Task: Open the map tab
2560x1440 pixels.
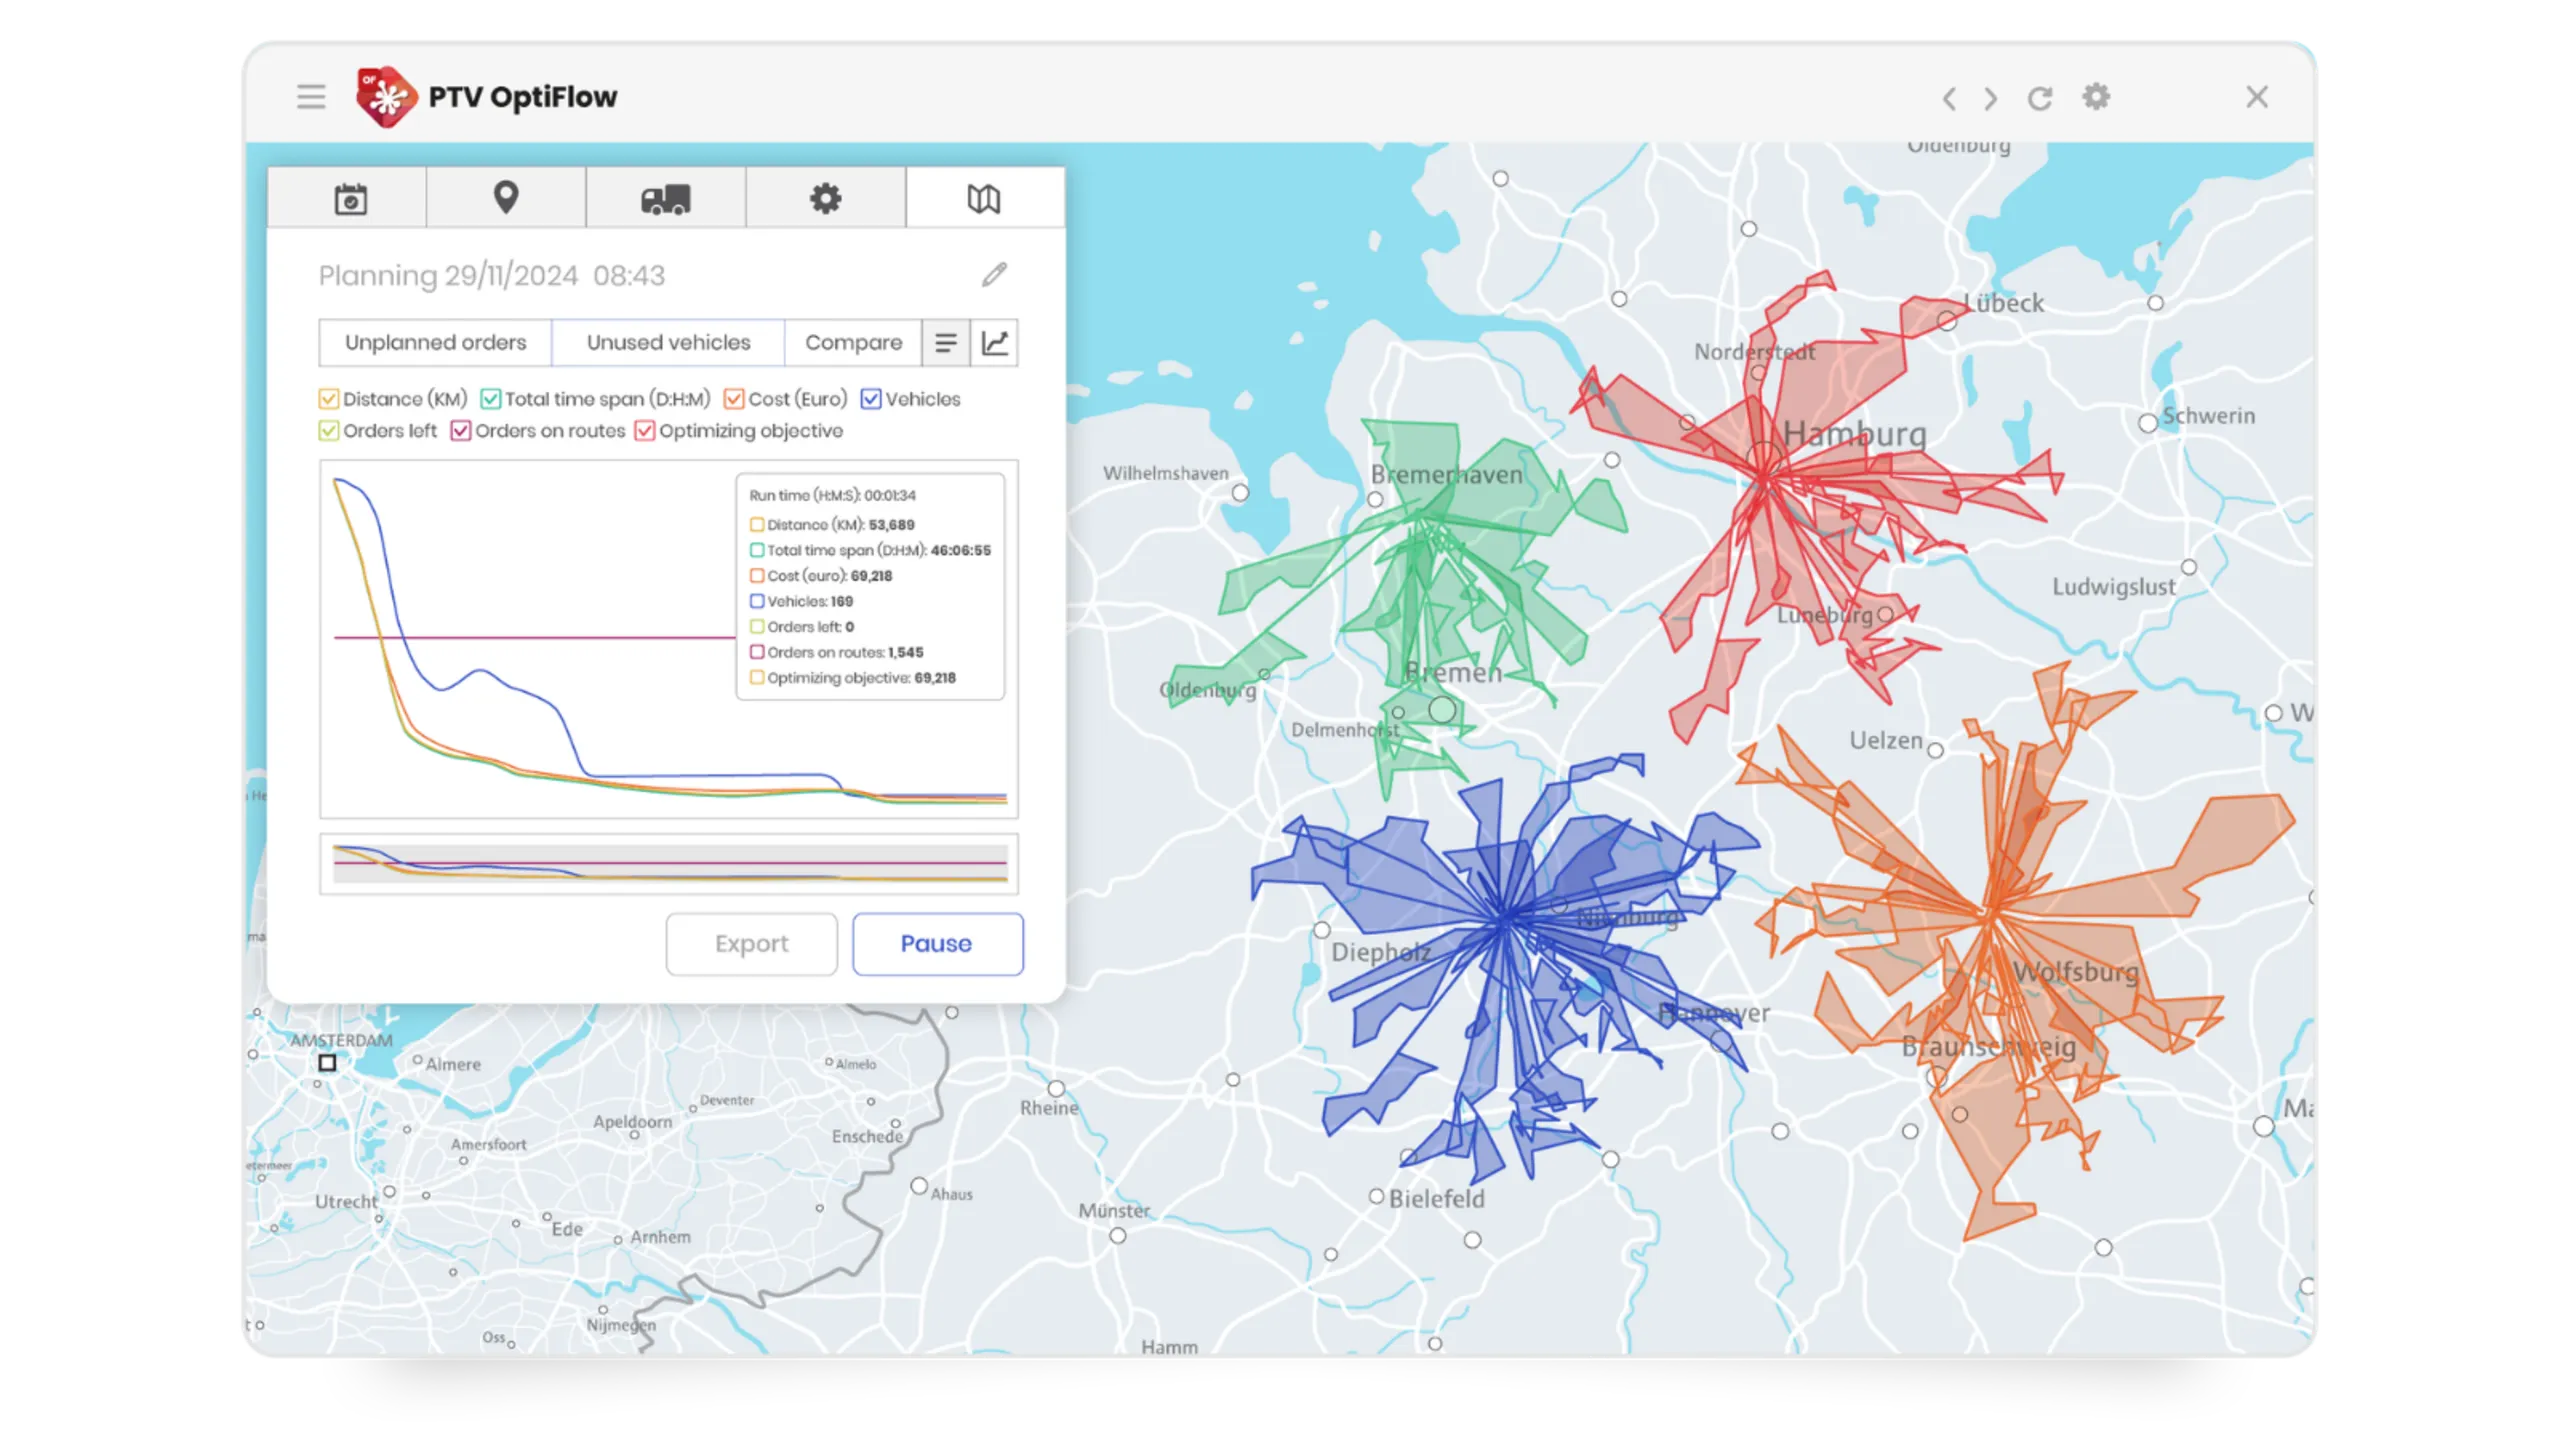Action: coord(984,199)
